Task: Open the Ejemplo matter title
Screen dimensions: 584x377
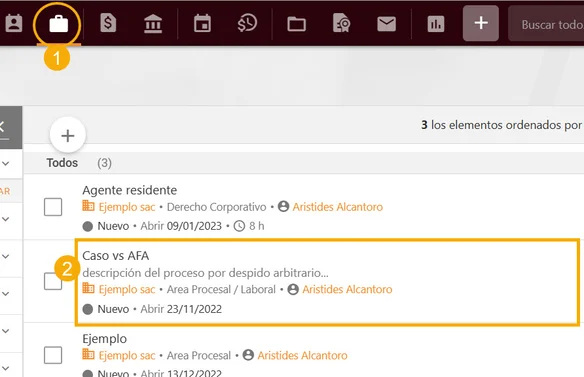Action: (104, 339)
